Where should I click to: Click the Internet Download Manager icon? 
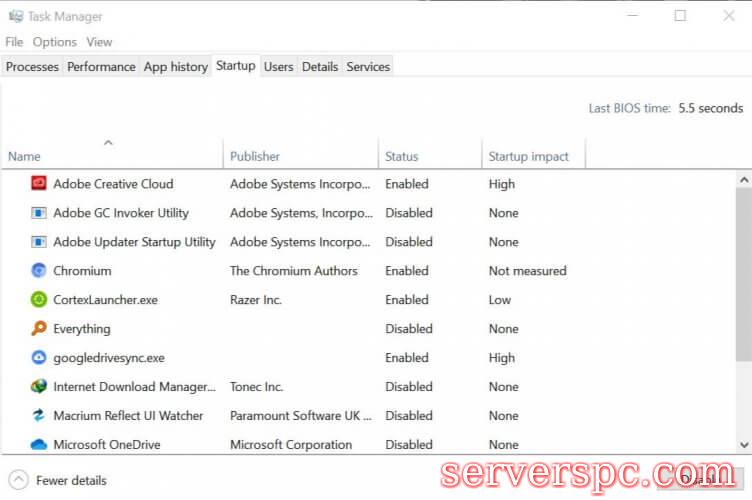[x=39, y=387]
